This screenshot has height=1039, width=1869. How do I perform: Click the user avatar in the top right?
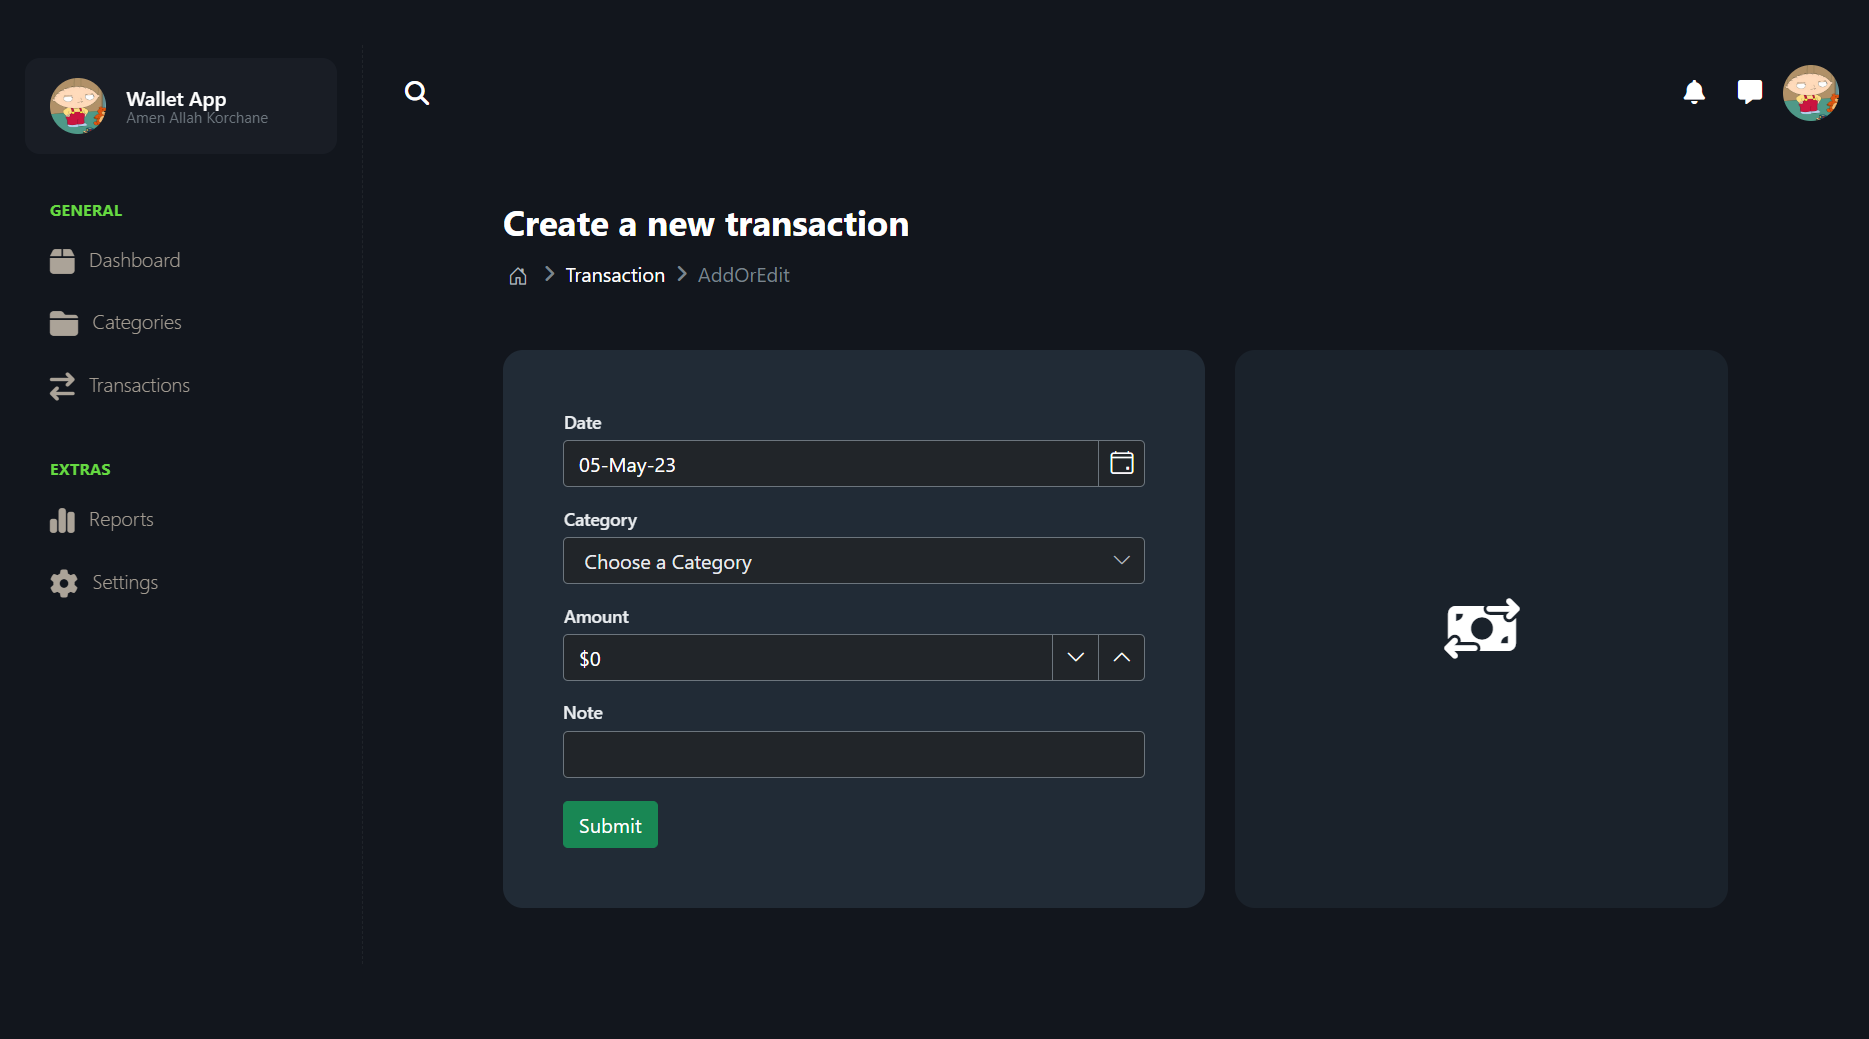(1811, 92)
